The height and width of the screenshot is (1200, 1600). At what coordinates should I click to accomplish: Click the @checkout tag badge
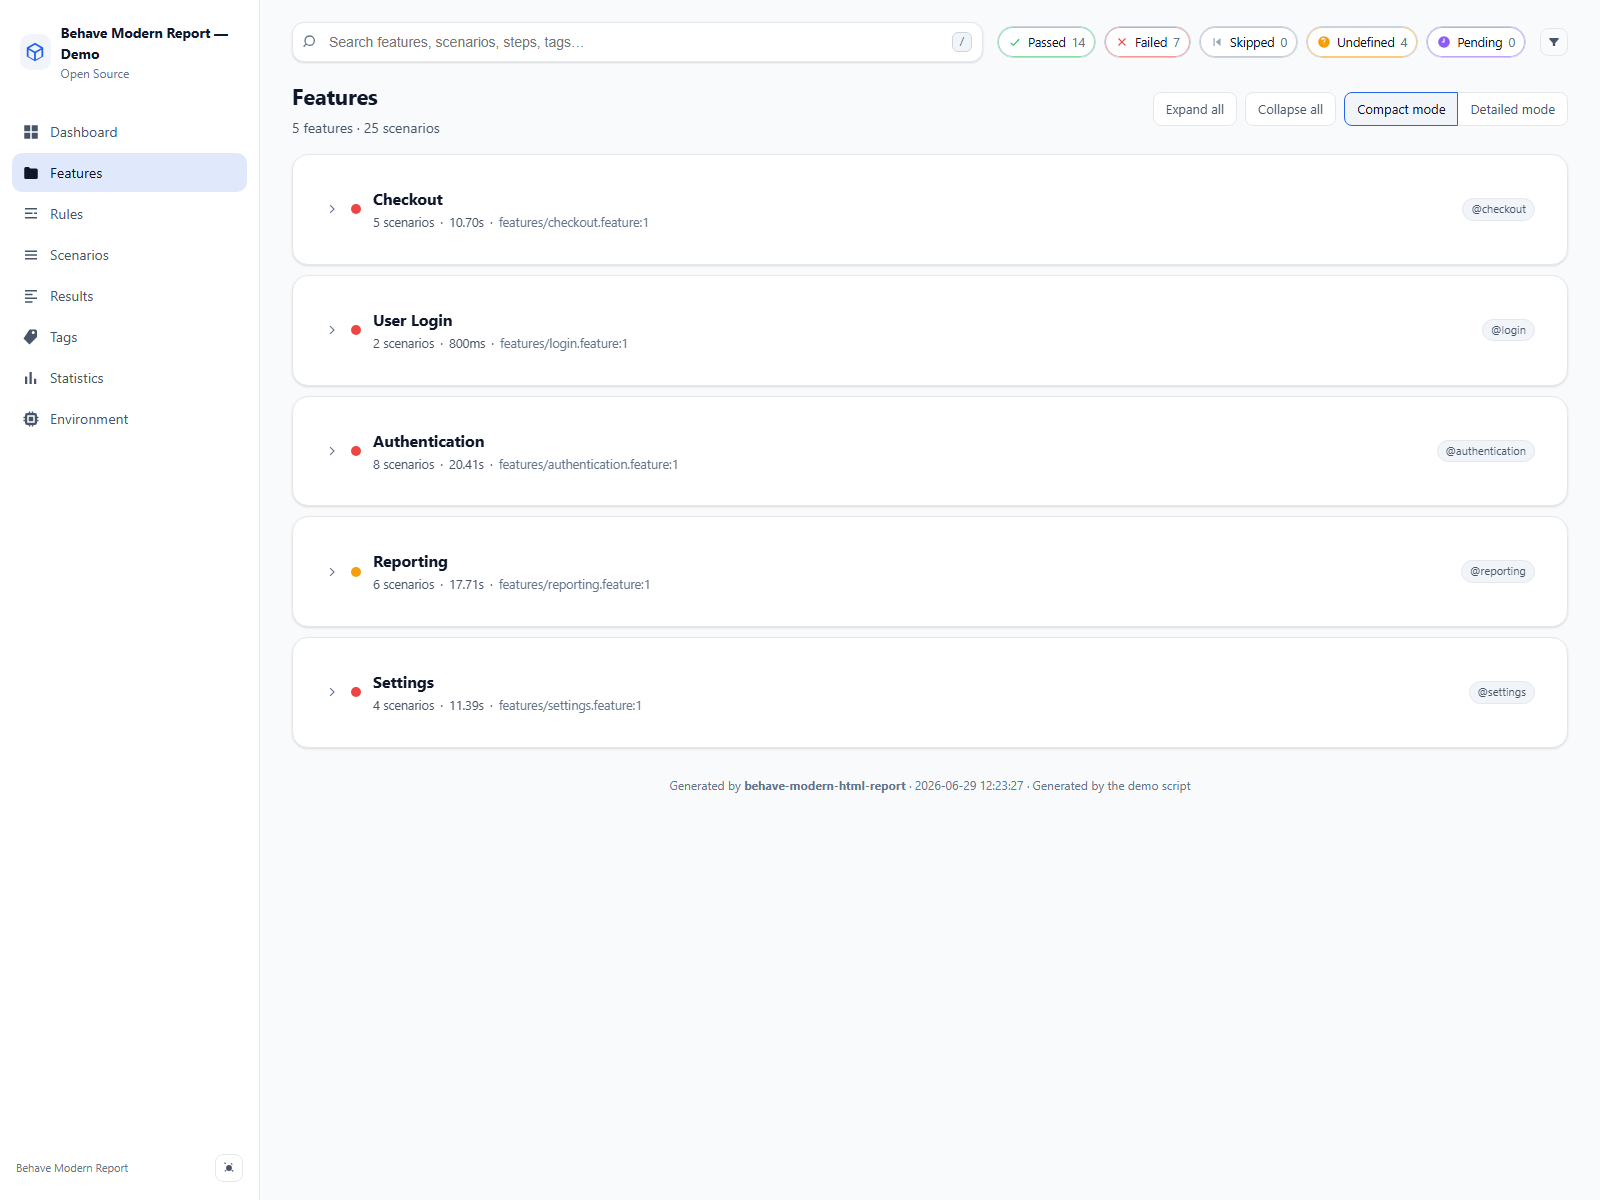[1498, 209]
